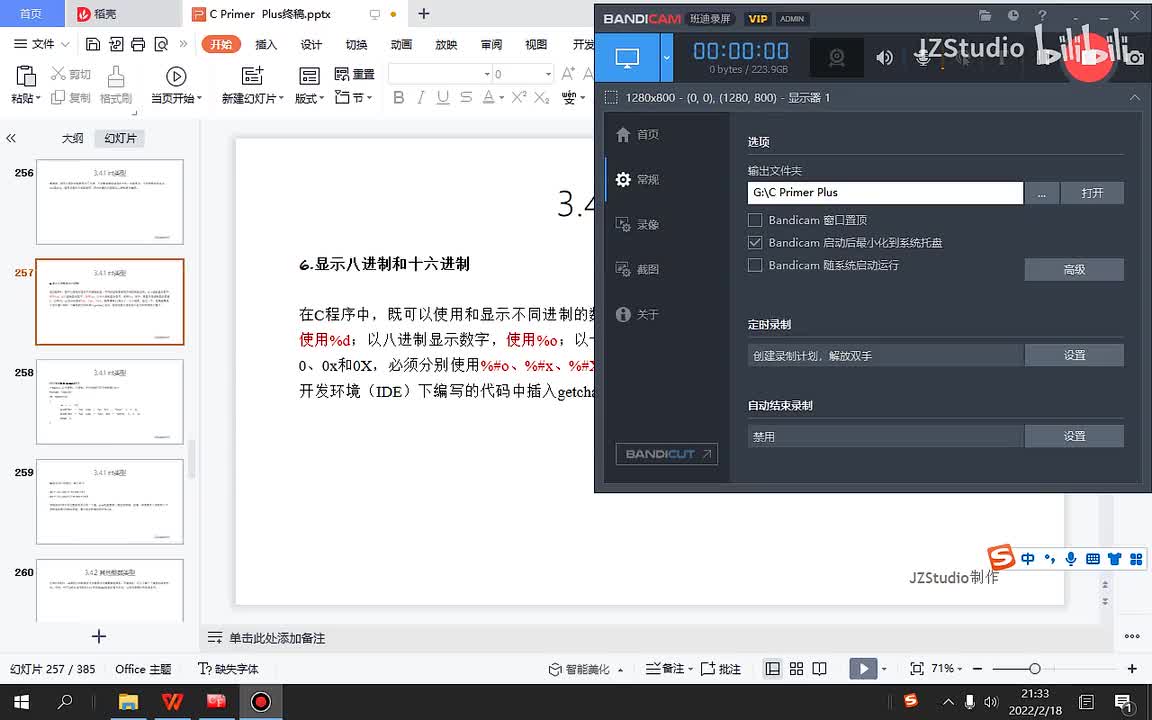
Task: Click 设置 button for 定时录制
Action: point(1074,355)
